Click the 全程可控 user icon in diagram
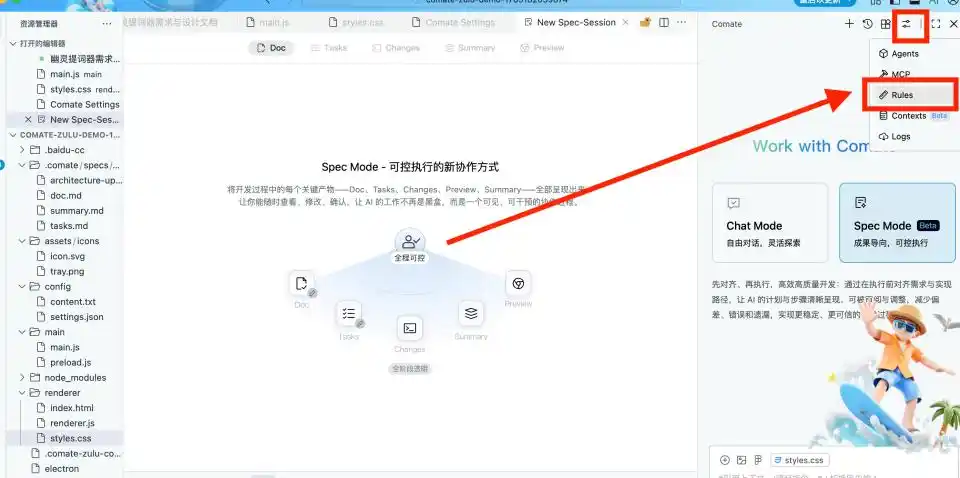Image resolution: width=960 pixels, height=478 pixels. (410, 241)
